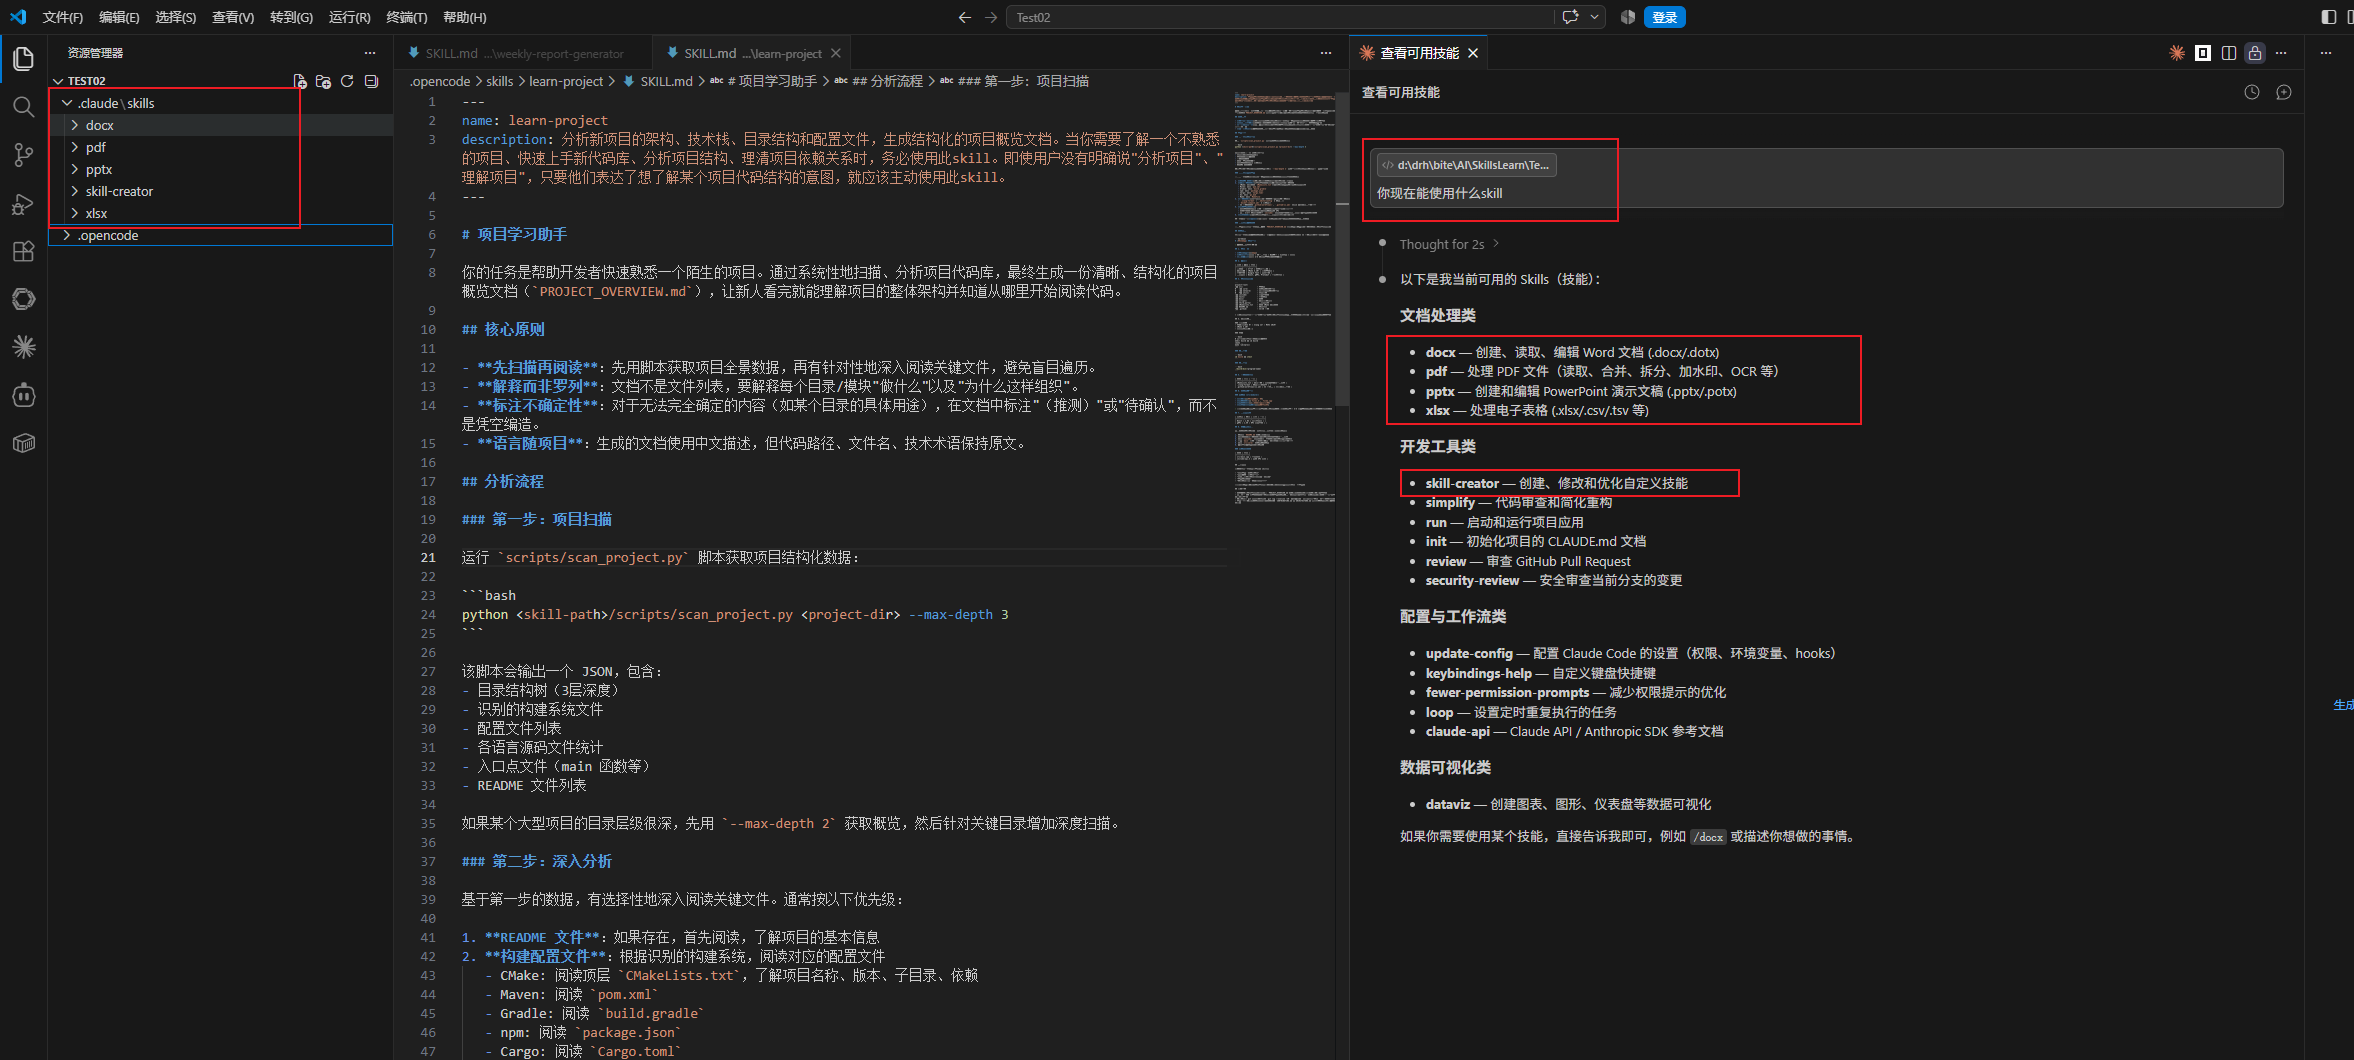
Task: Open more actions for the left editor group
Action: pos(1326,53)
